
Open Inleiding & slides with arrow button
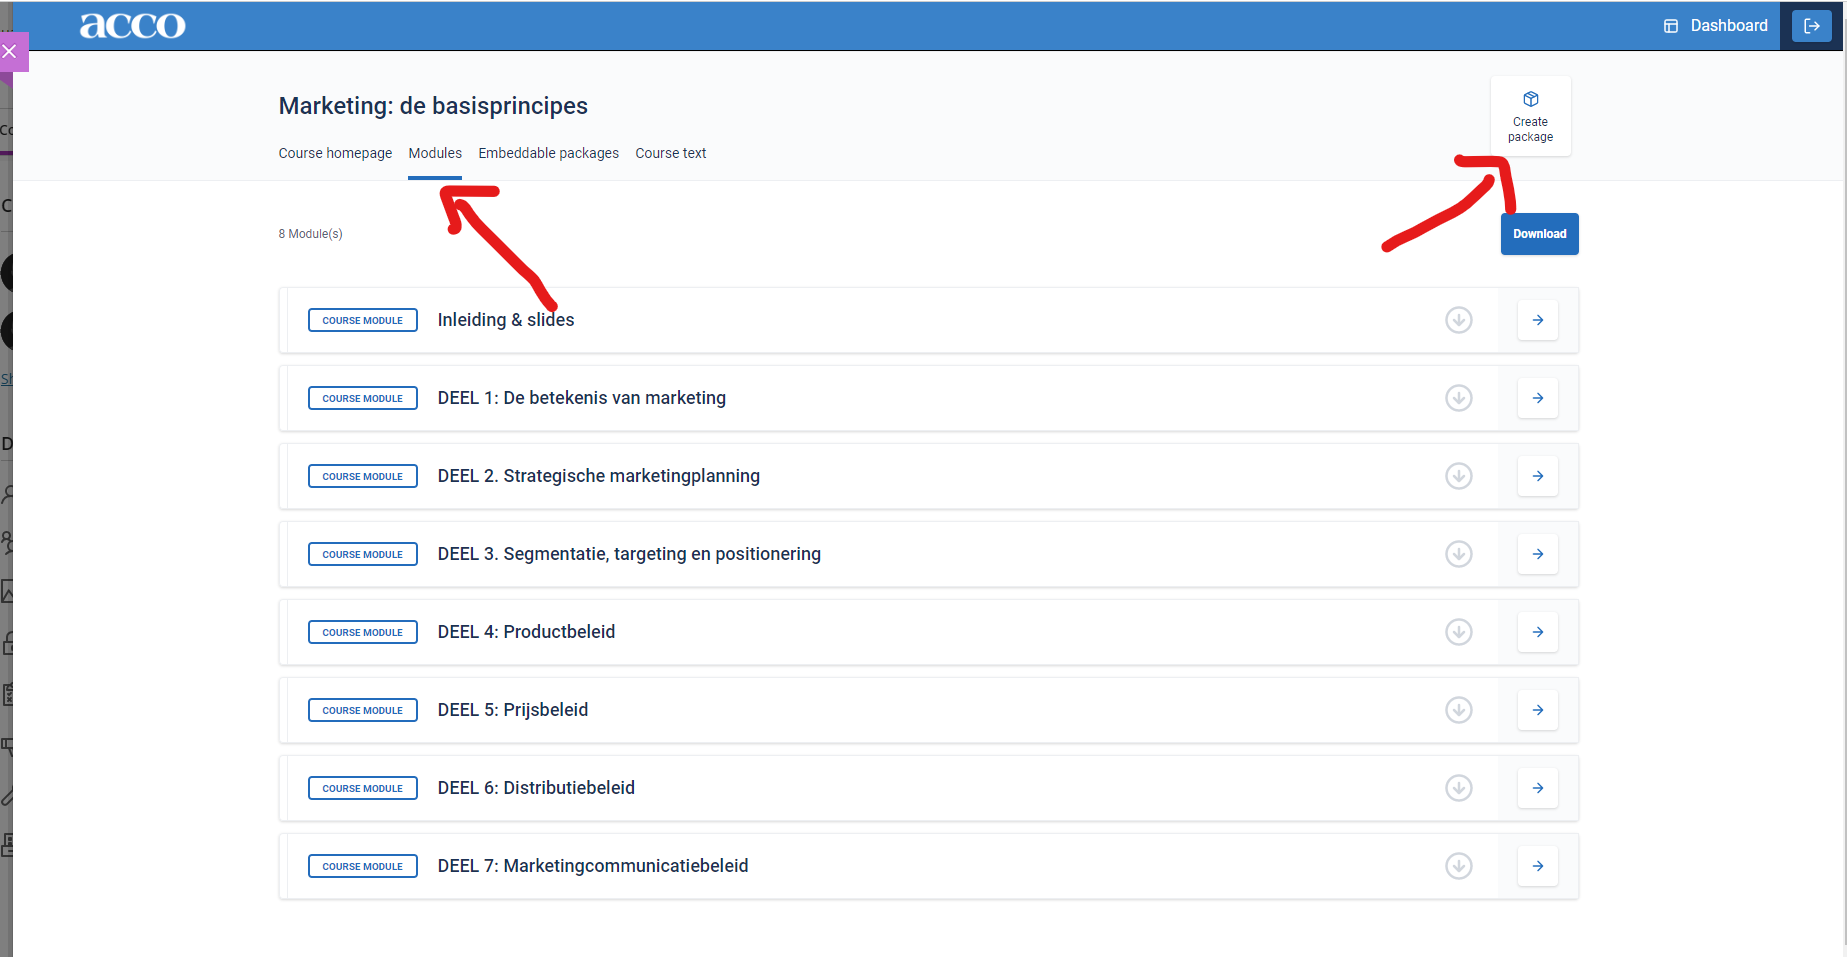click(x=1537, y=320)
